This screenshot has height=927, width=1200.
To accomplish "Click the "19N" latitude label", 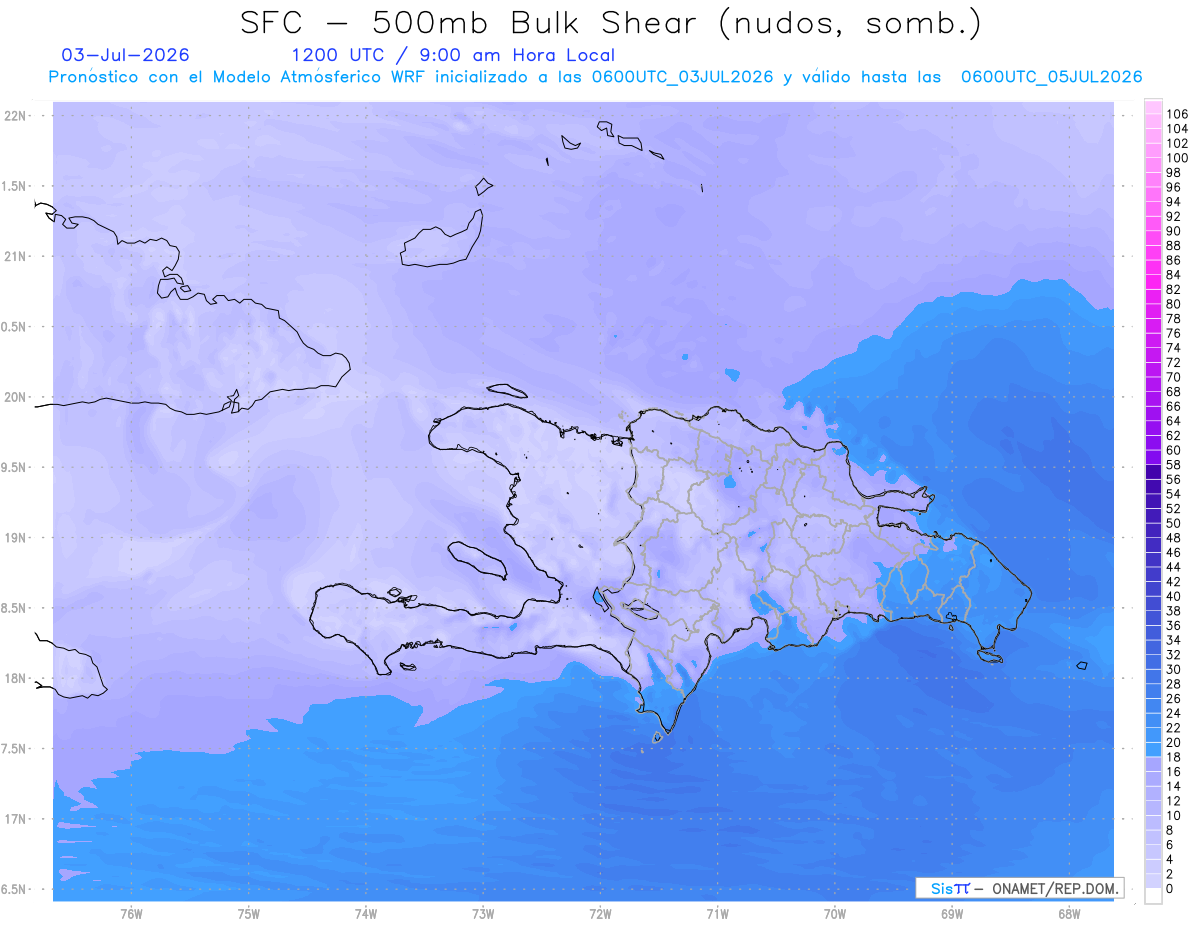I will click(16, 538).
